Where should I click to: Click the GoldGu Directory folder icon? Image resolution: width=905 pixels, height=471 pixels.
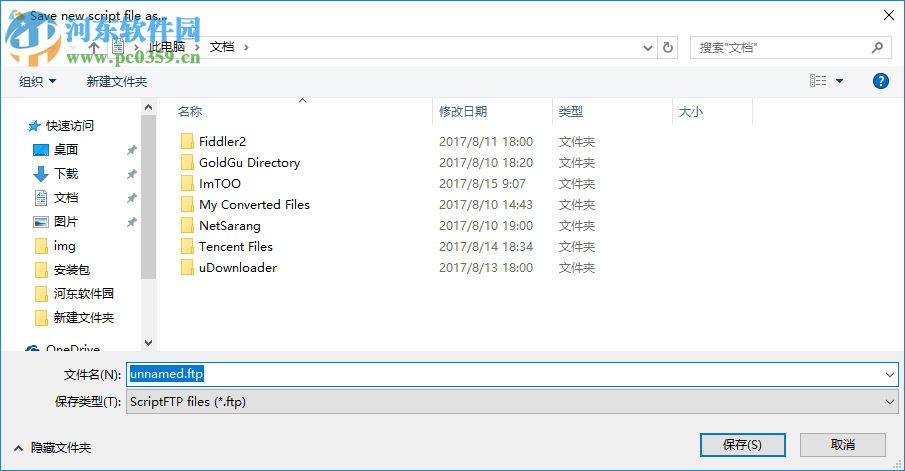click(x=187, y=162)
